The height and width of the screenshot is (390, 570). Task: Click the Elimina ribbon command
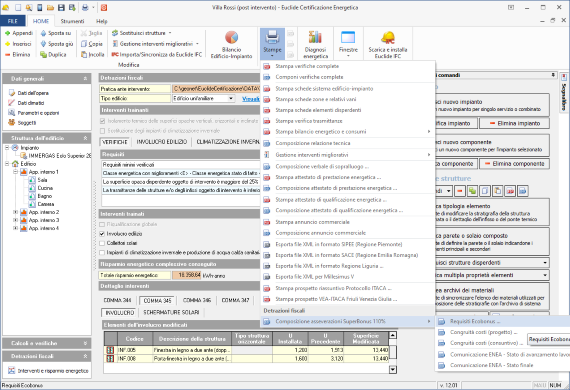point(17,55)
